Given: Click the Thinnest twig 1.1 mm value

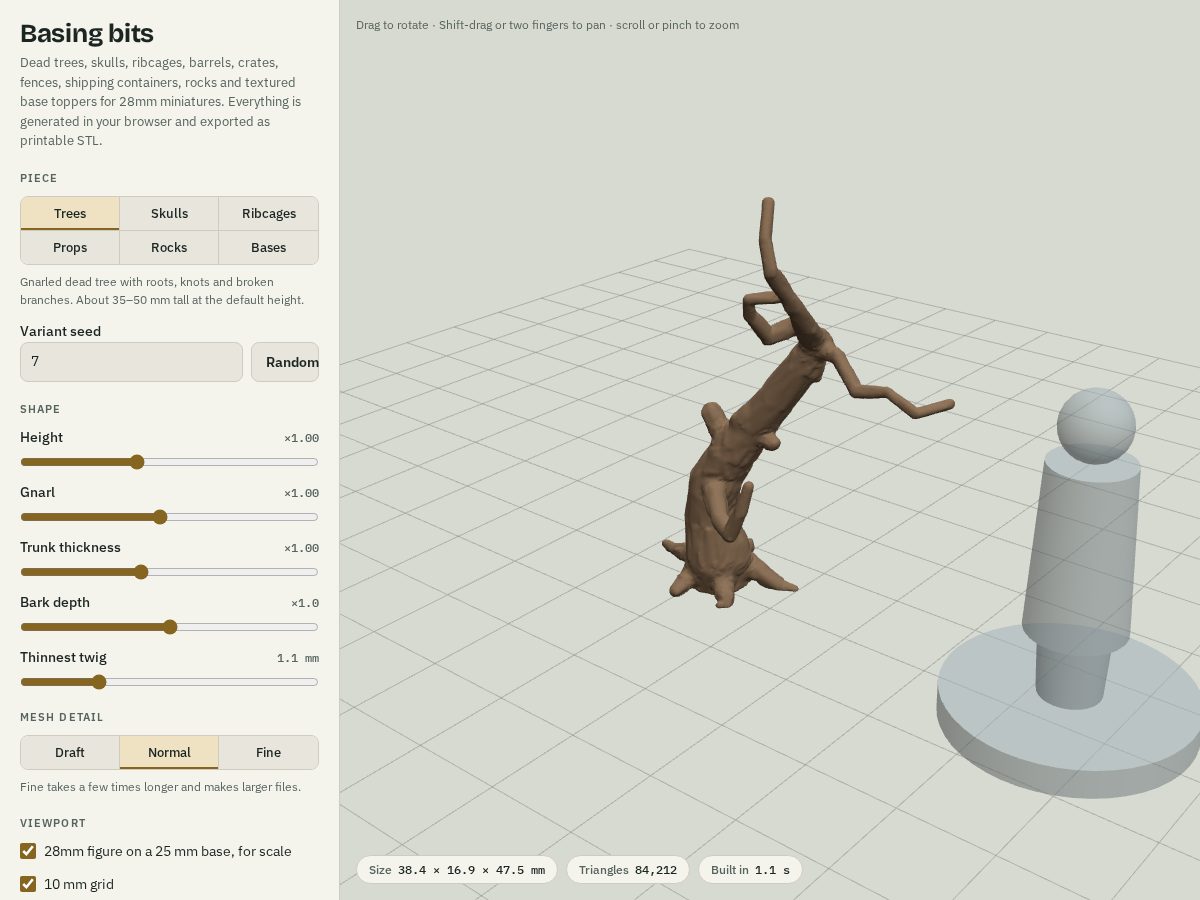Looking at the screenshot, I should (x=298, y=658).
